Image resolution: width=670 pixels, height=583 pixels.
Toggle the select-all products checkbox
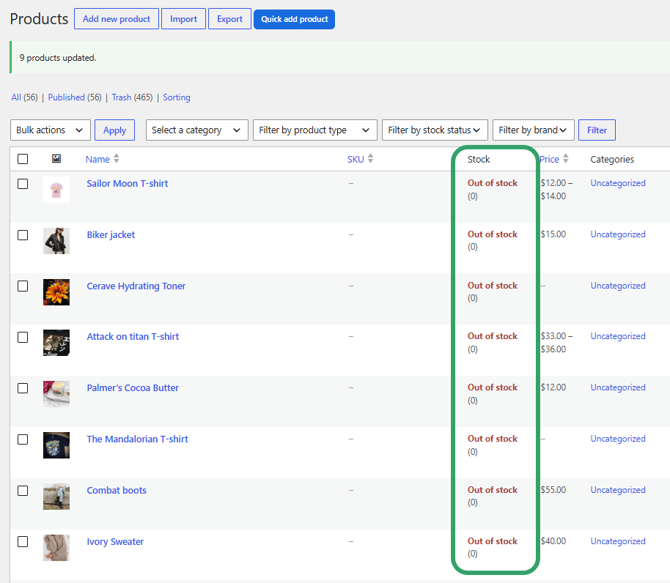[x=23, y=159]
